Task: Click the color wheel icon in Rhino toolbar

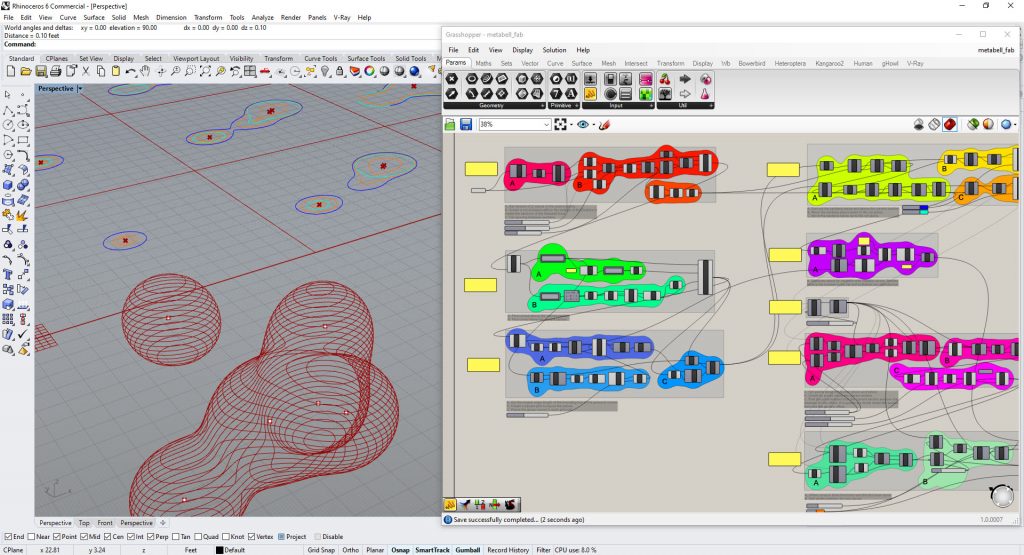Action: click(370, 71)
